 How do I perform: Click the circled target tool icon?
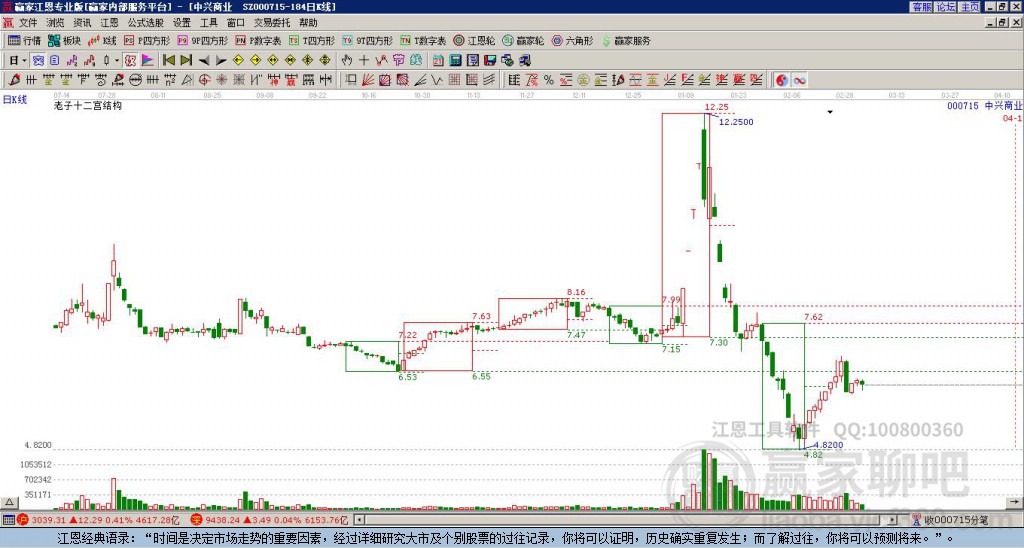tap(204, 80)
